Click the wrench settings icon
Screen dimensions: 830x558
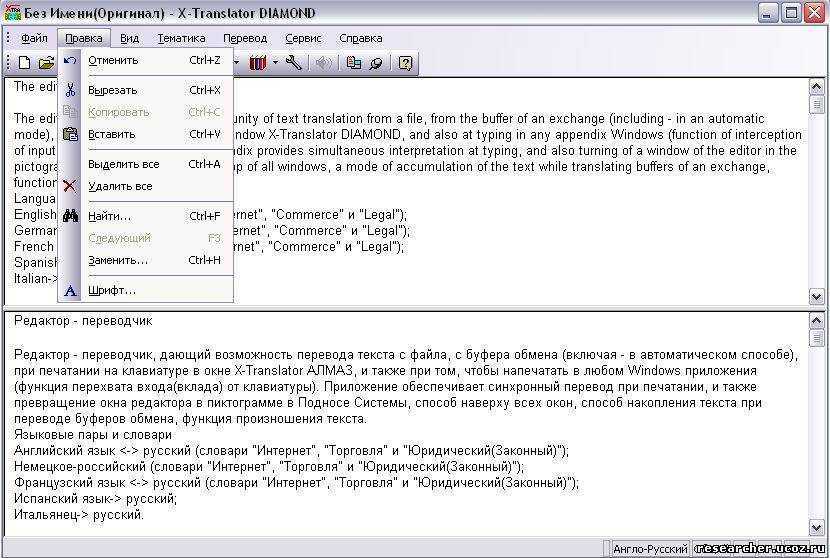tap(294, 62)
